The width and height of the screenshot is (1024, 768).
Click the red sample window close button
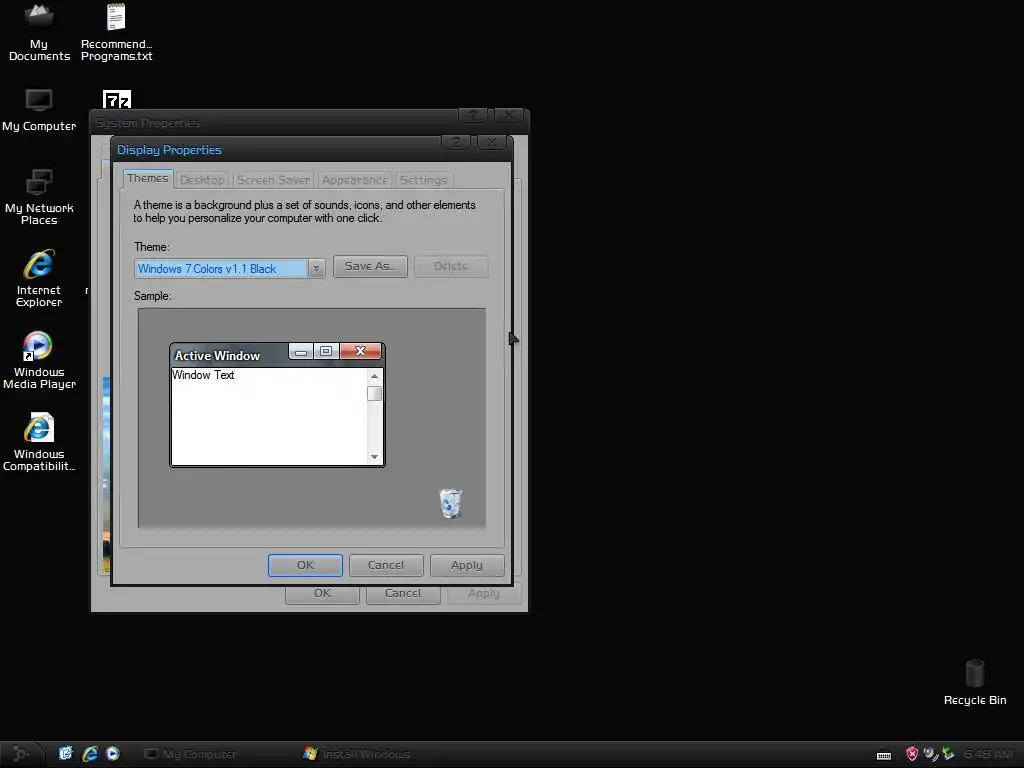[360, 351]
